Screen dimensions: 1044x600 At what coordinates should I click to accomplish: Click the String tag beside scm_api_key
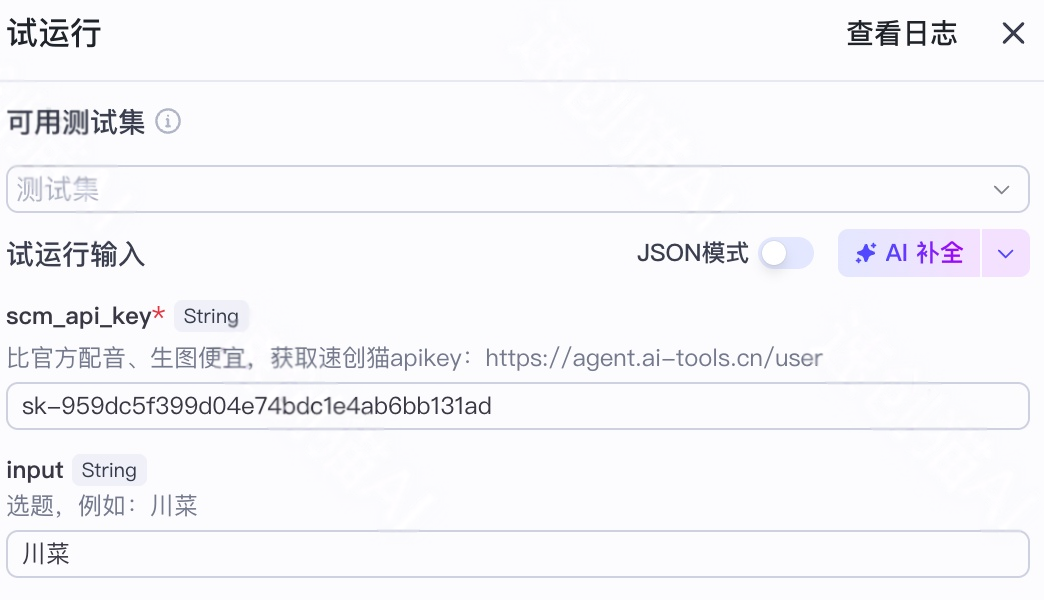tap(211, 316)
